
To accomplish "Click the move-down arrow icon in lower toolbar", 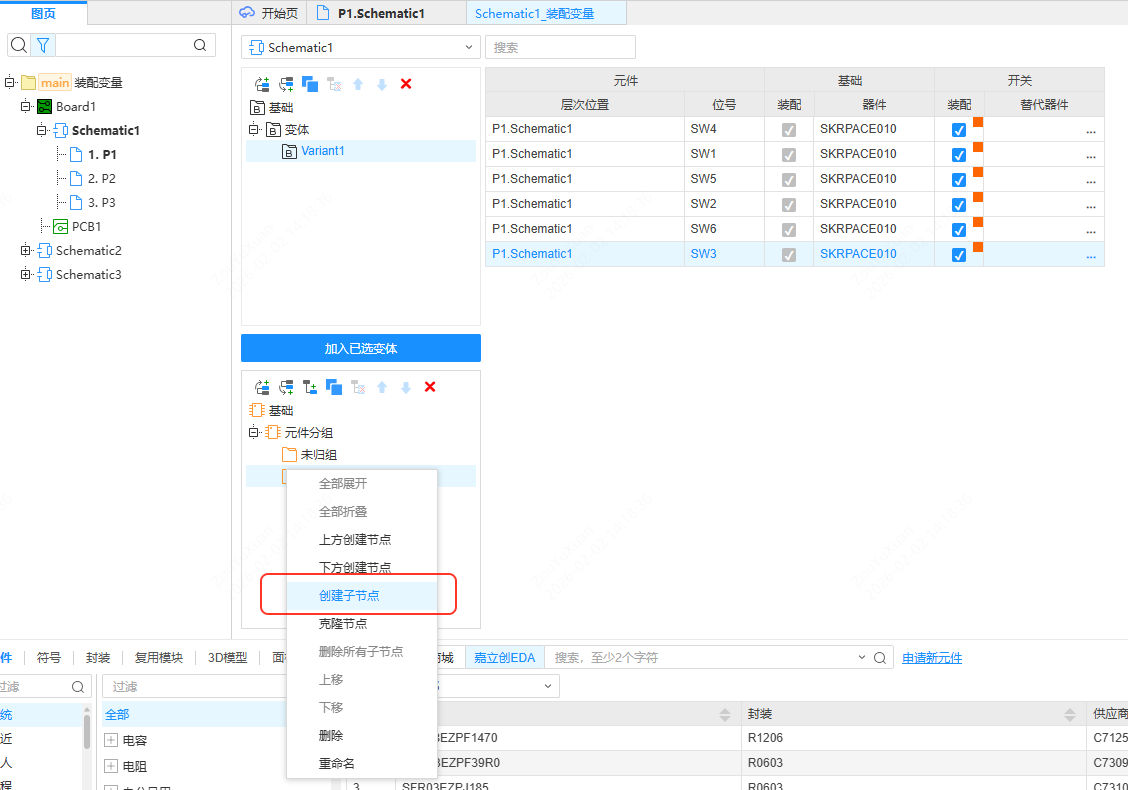I will pos(406,387).
